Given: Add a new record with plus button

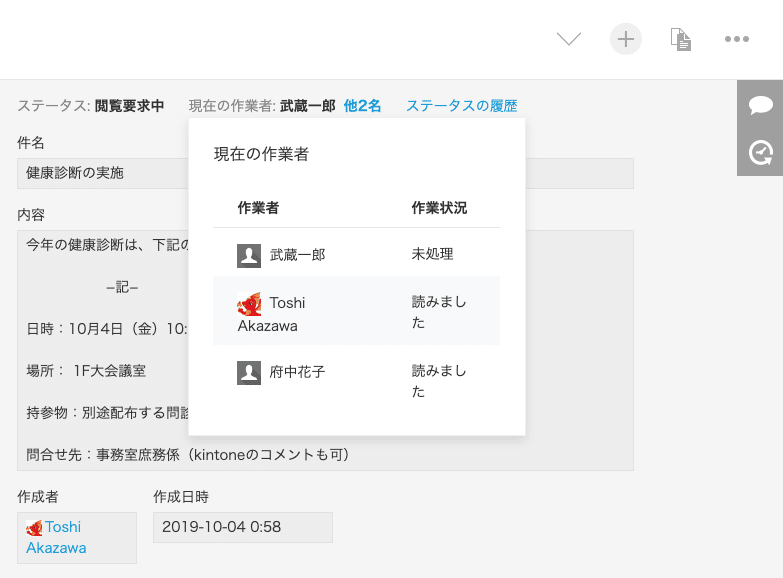Looking at the screenshot, I should [626, 39].
